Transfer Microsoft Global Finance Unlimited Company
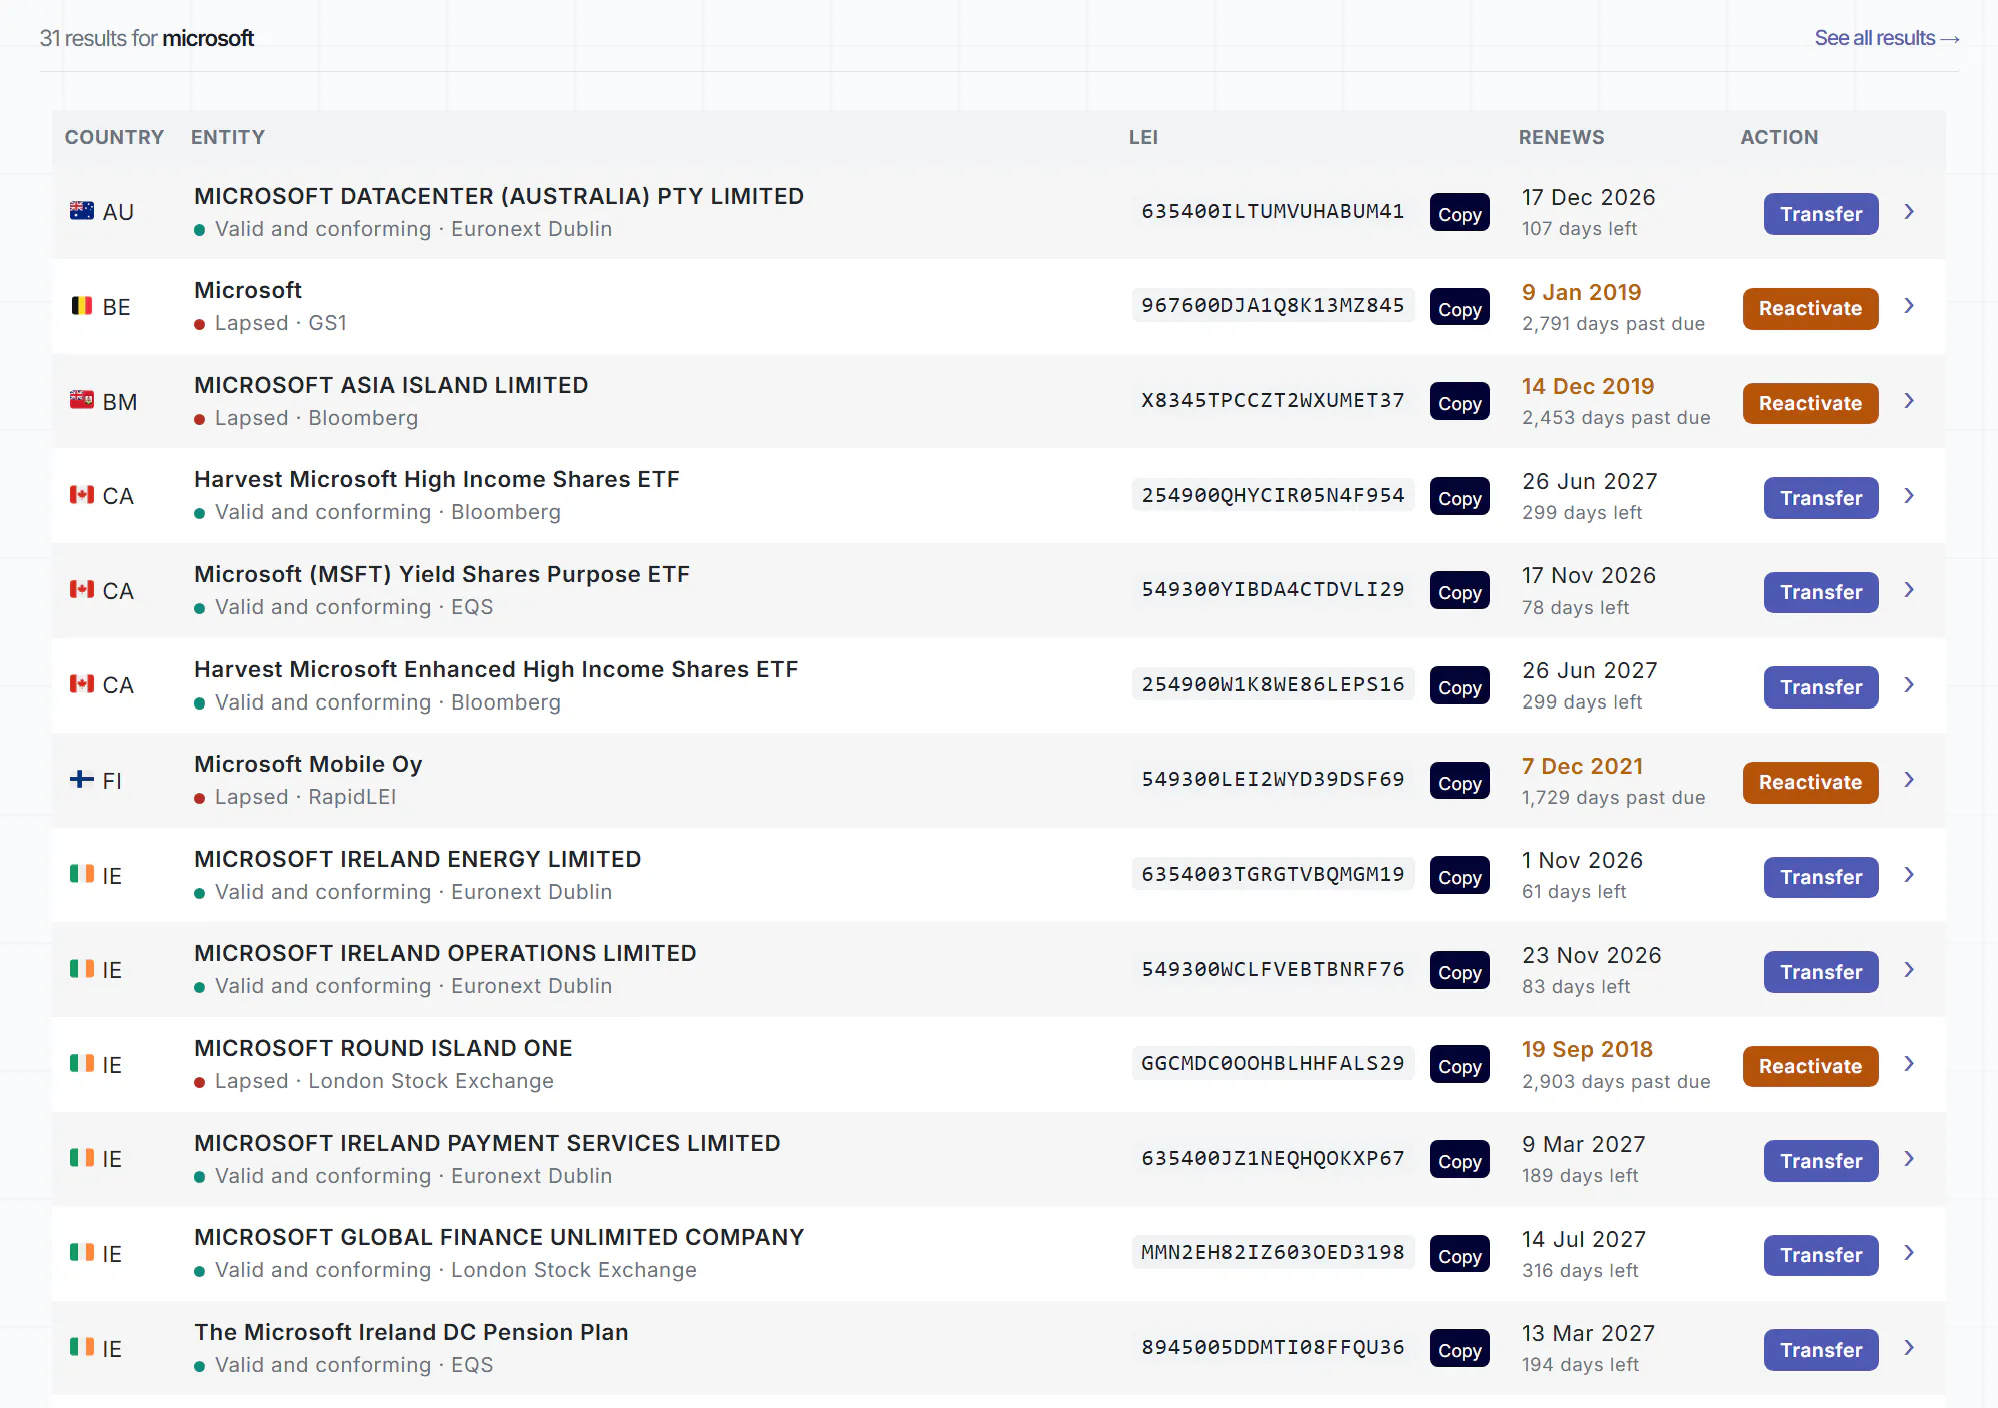The image size is (1998, 1408). click(x=1821, y=1255)
